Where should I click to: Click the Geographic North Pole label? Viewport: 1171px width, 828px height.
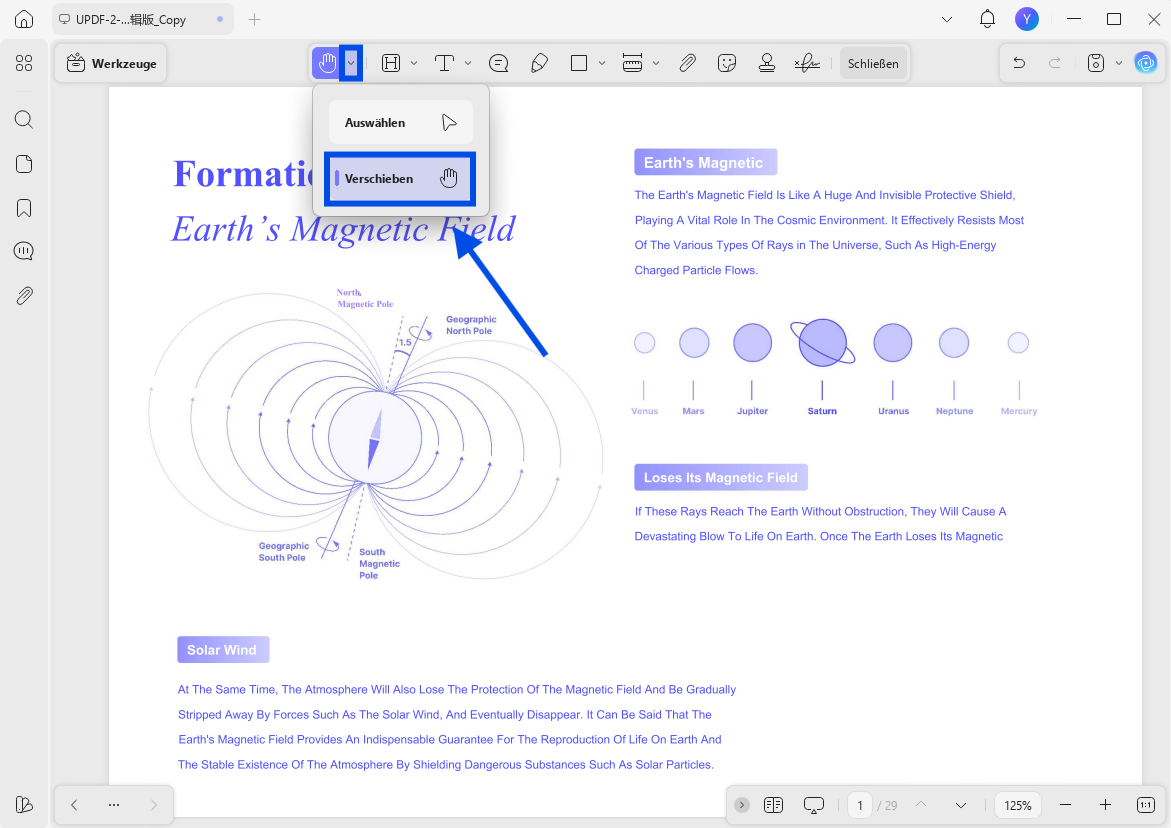point(470,325)
